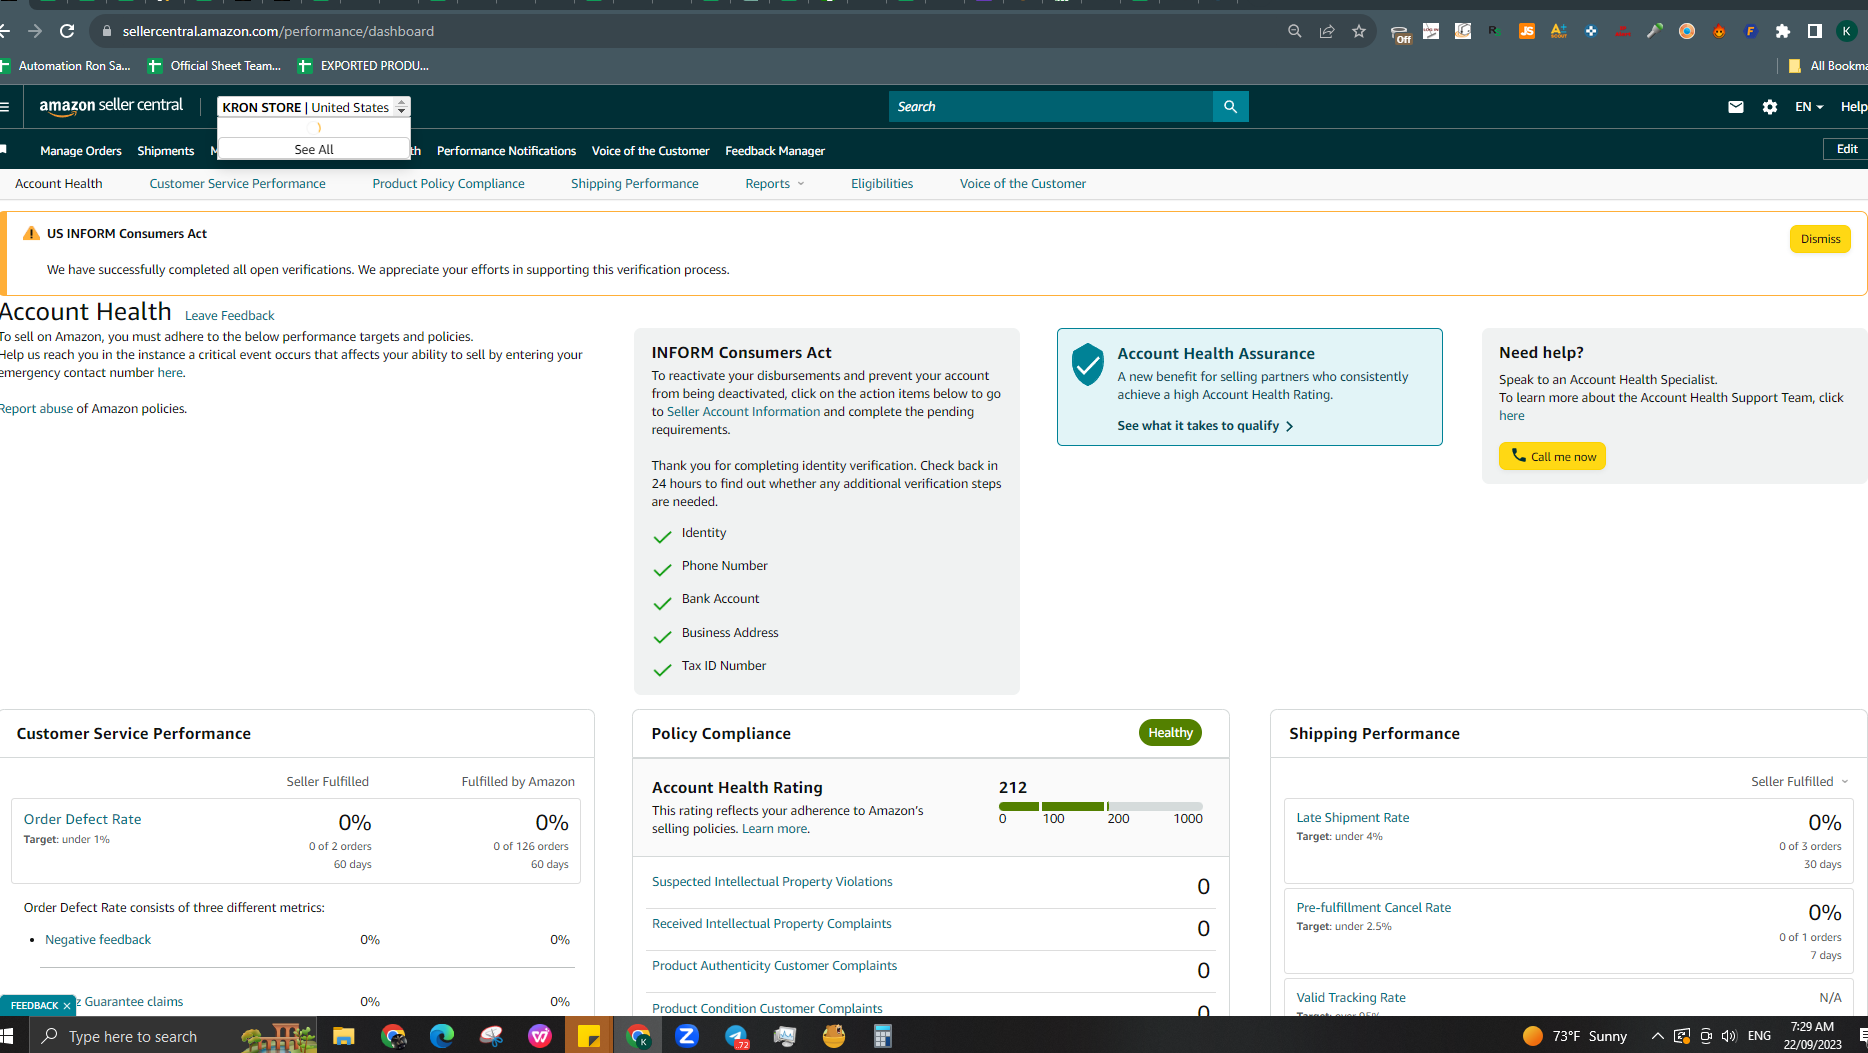Click the Leave Feedback link
The height and width of the screenshot is (1053, 1868).
[229, 316]
